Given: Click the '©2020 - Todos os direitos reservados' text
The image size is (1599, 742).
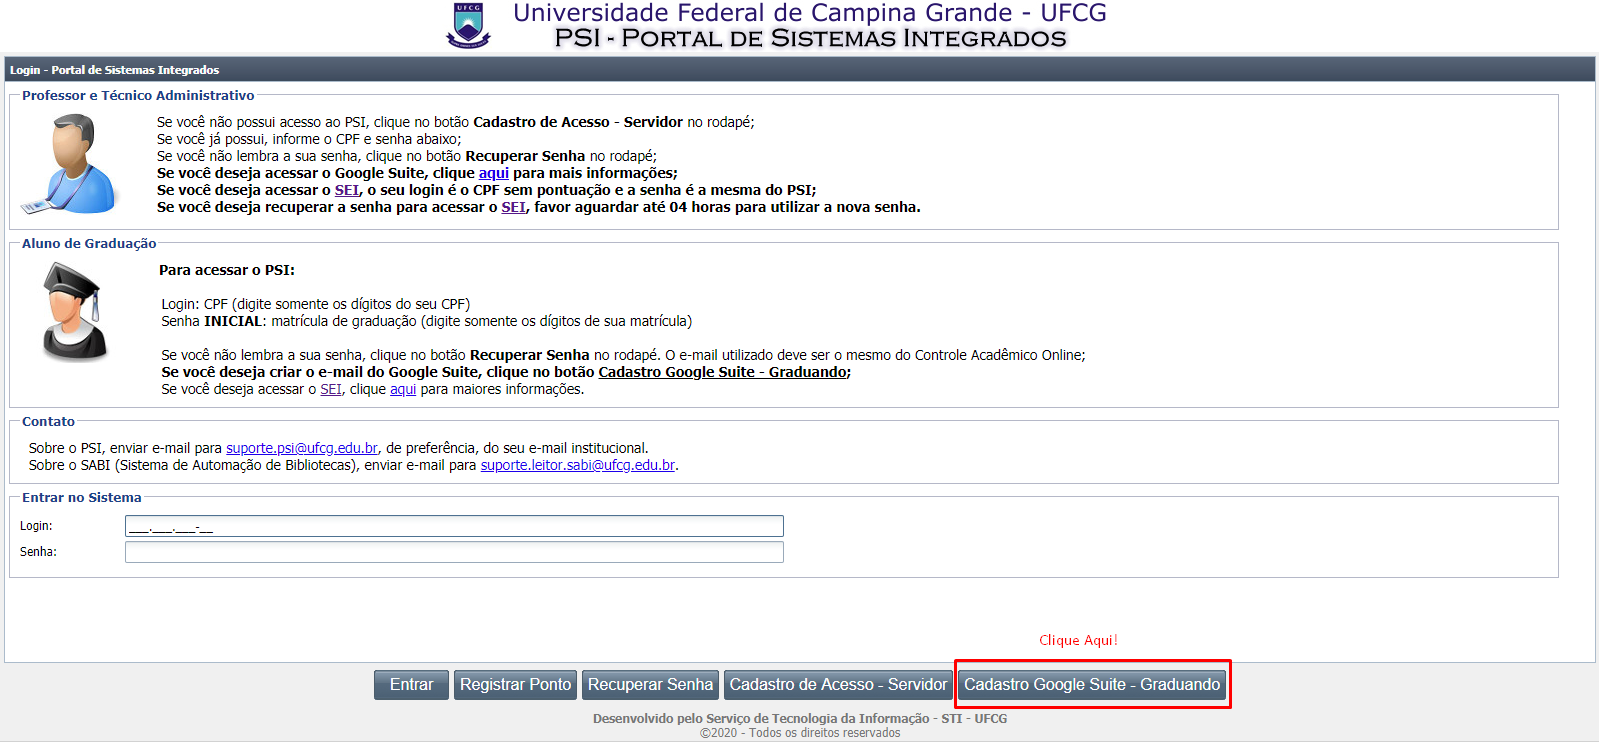Looking at the screenshot, I should click(800, 733).
